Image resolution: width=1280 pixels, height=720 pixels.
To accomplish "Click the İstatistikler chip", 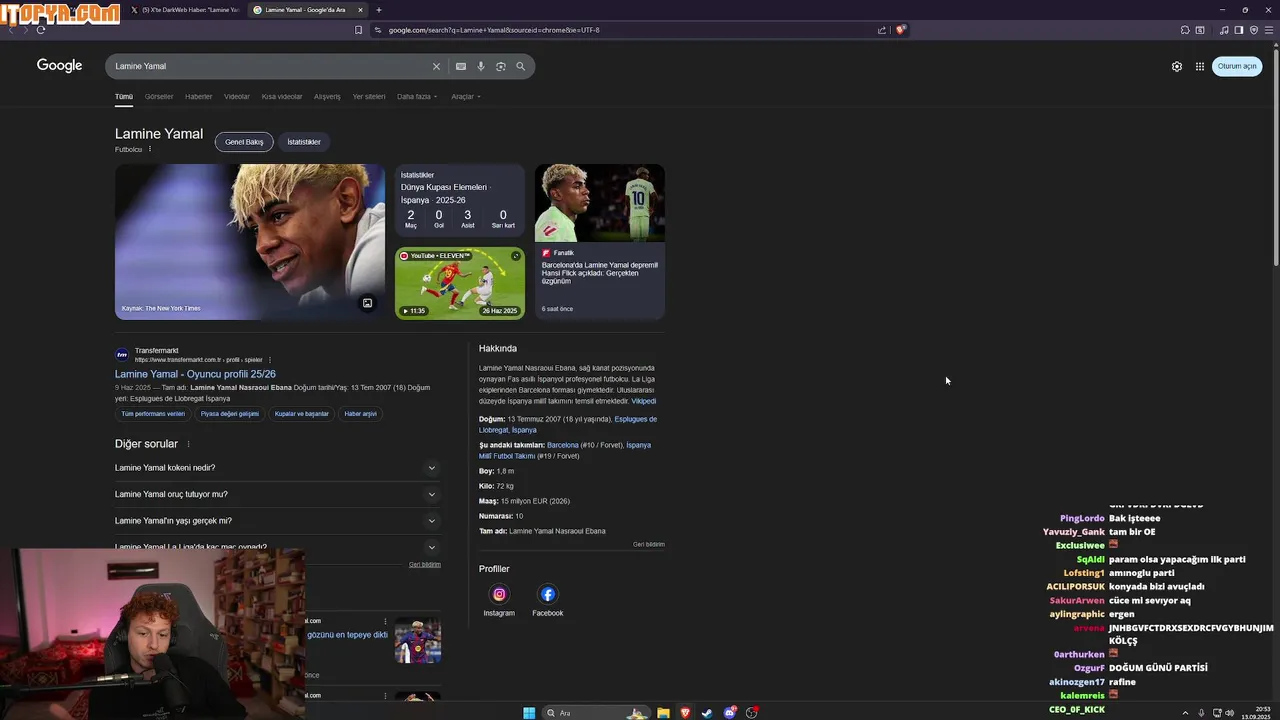I will 304,142.
